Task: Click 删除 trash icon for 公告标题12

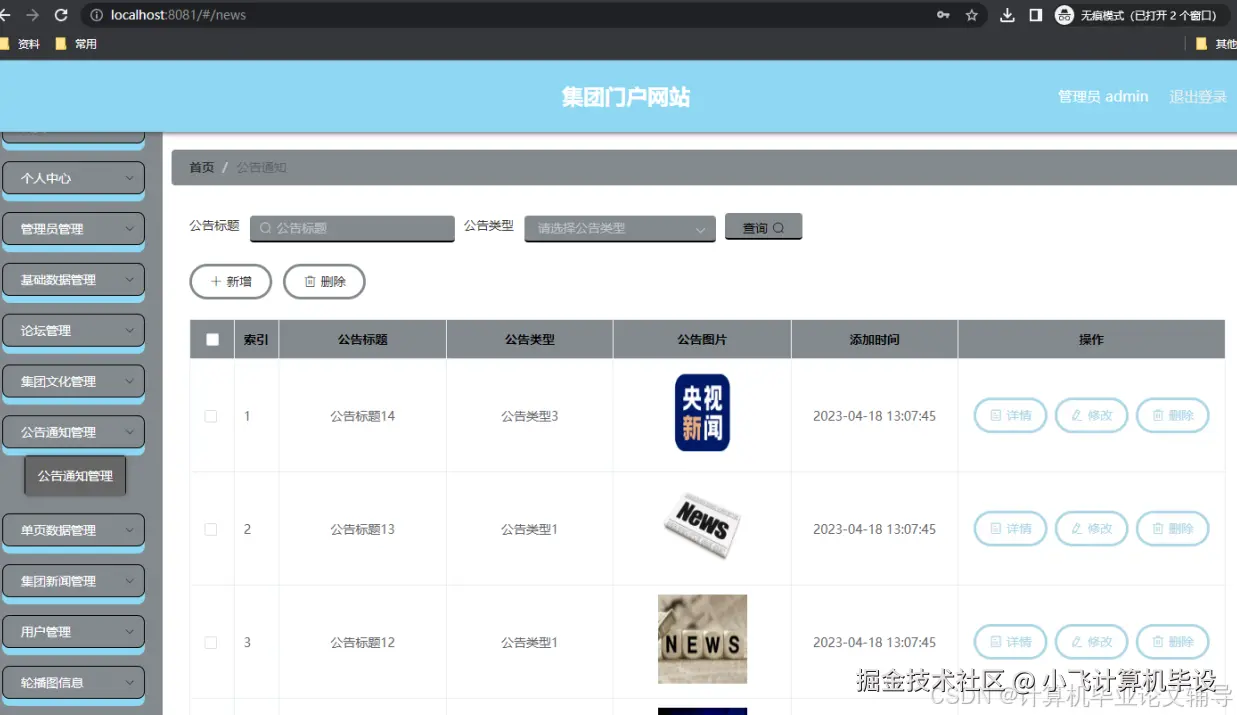Action: [1158, 641]
